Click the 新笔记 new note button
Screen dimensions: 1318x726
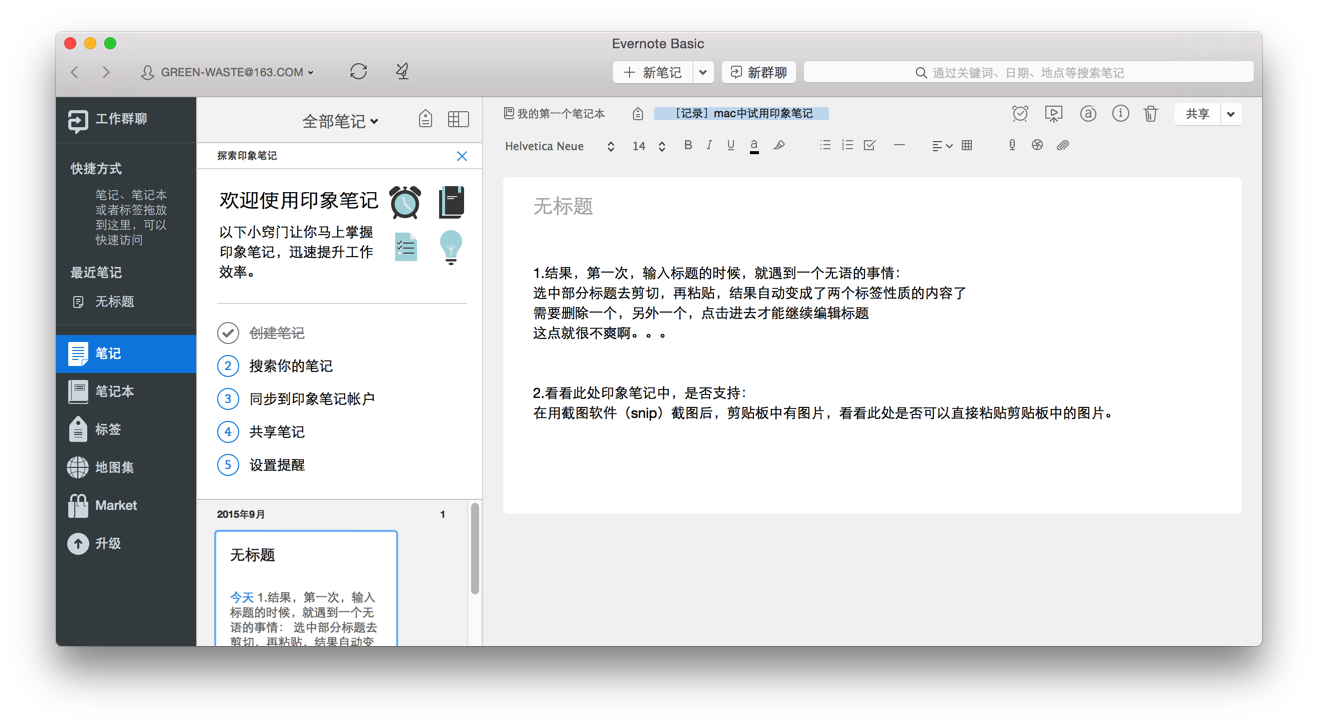click(x=653, y=72)
